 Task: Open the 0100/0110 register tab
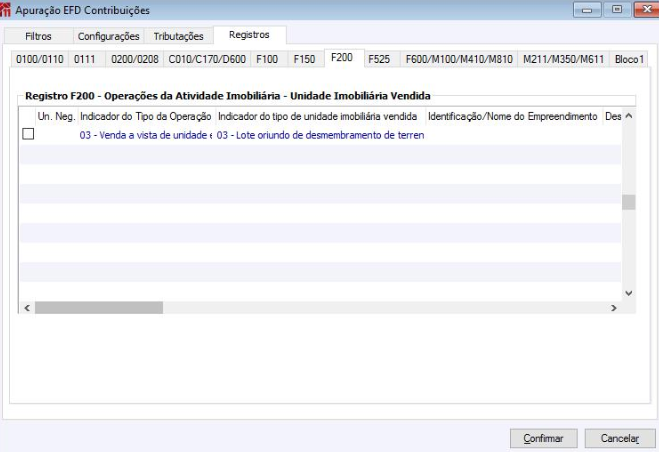(40, 59)
